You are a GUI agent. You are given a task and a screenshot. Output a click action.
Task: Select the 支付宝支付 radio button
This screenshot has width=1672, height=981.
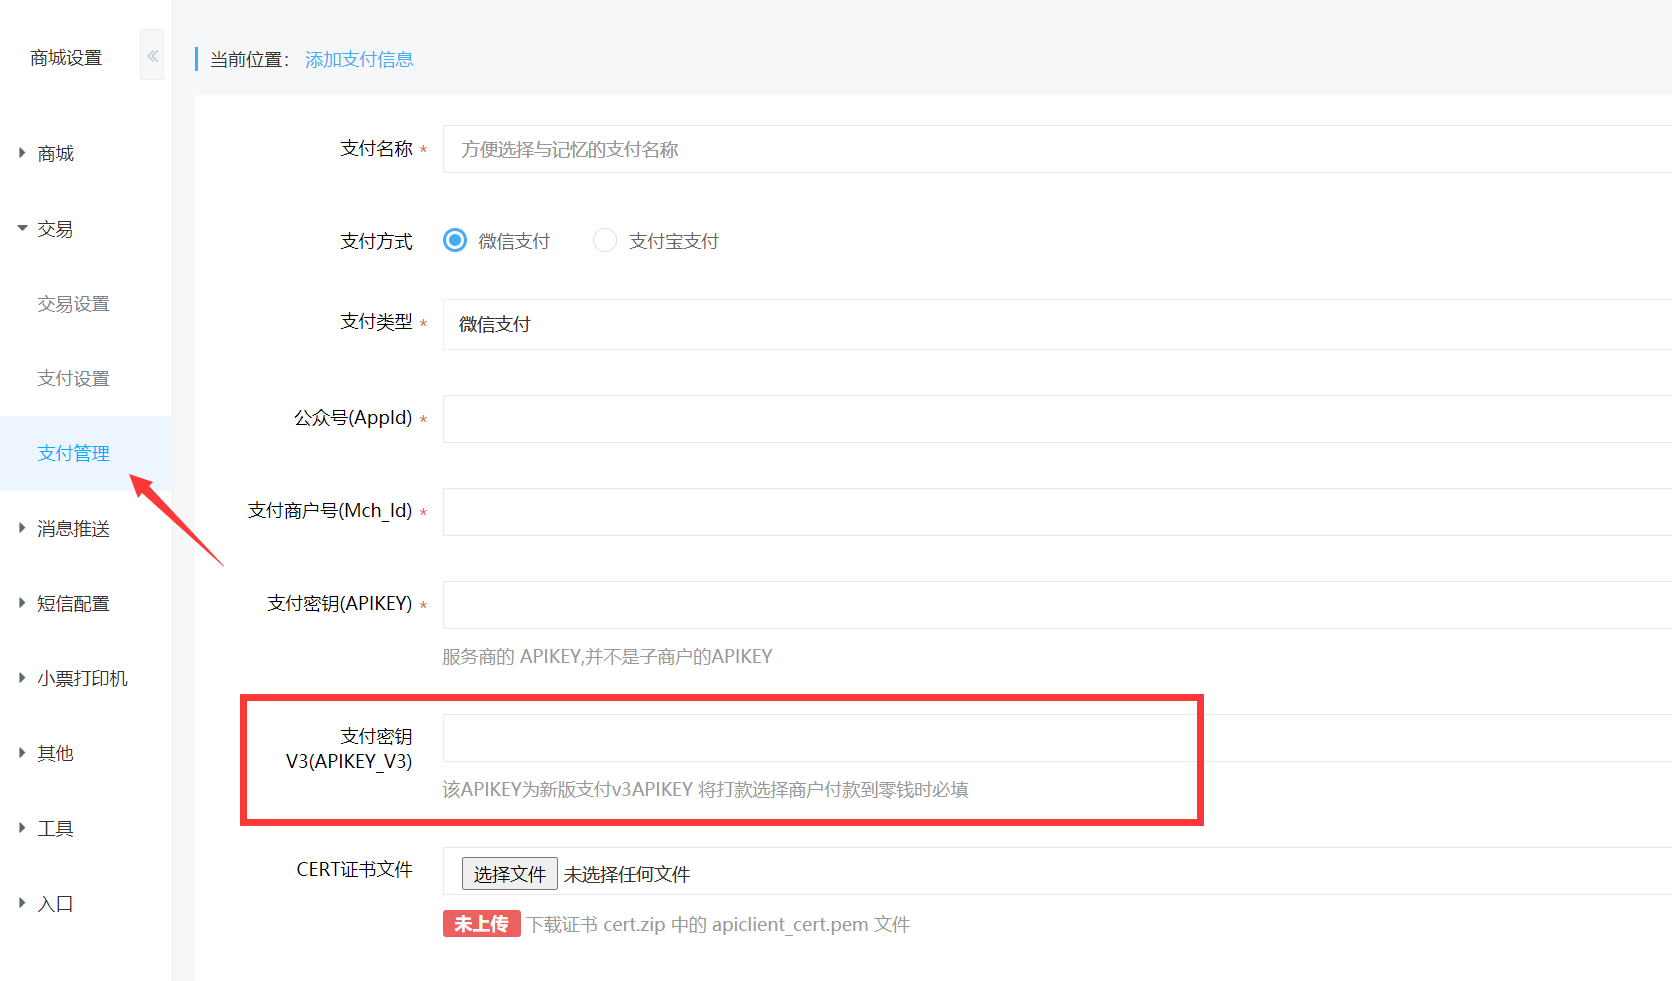[605, 240]
